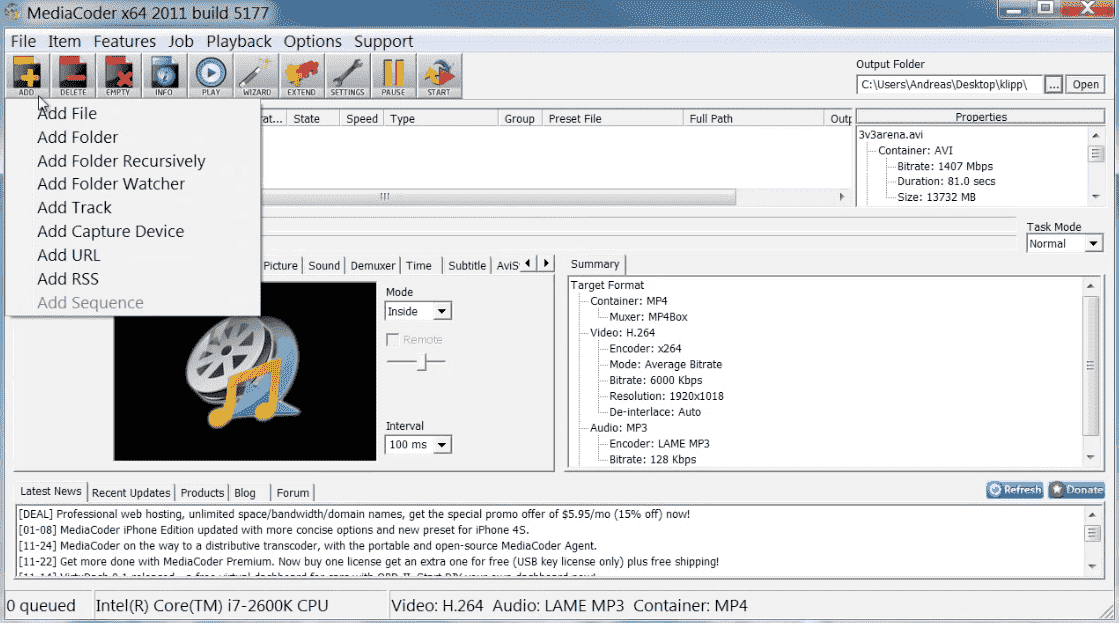Click the Delete toolbar icon
The image size is (1119, 623).
(x=73, y=76)
